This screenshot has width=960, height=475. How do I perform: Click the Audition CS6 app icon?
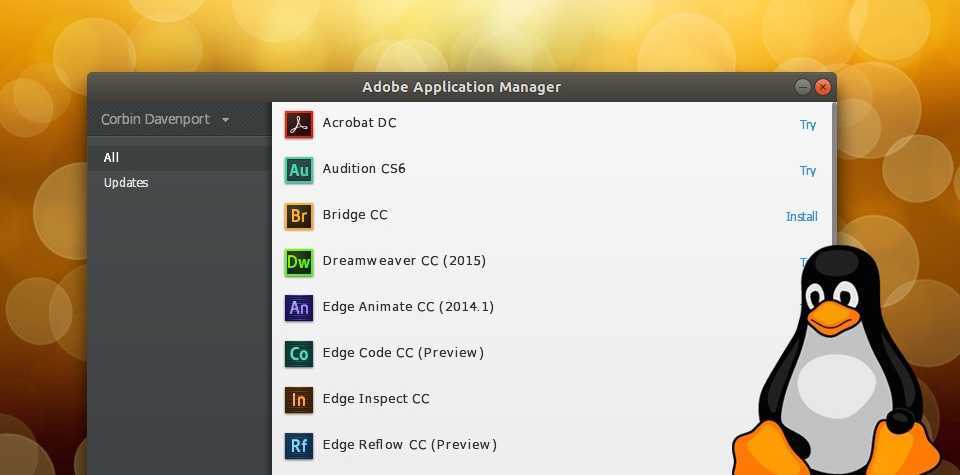299,170
